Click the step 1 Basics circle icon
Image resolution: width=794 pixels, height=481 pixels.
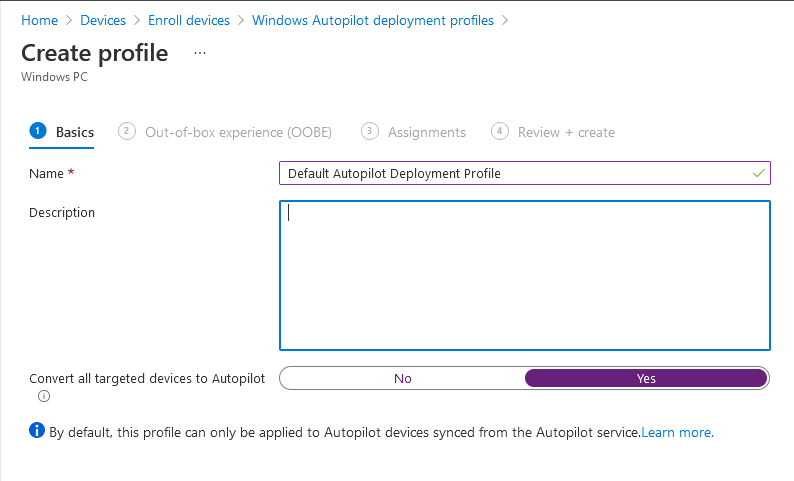(38, 131)
